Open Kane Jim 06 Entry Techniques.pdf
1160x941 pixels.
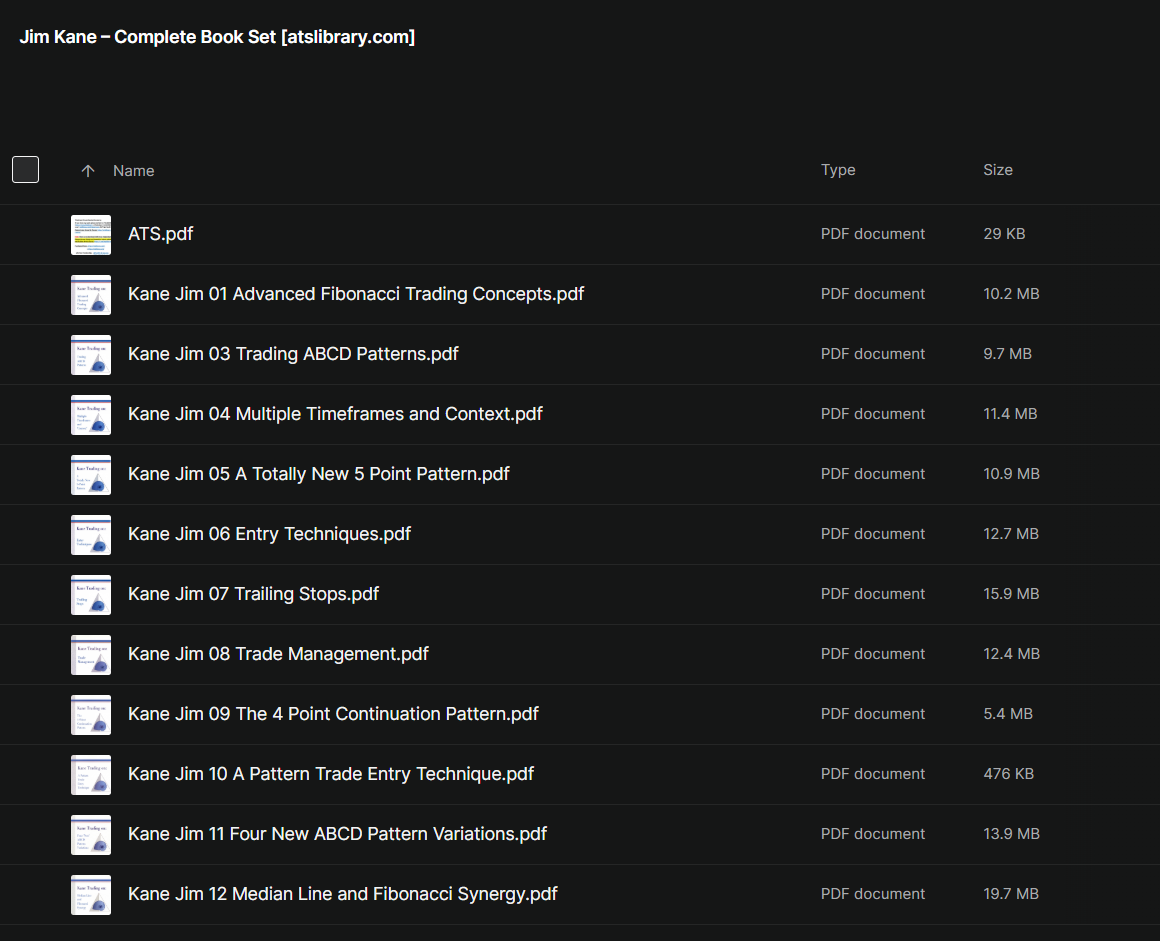(x=269, y=534)
